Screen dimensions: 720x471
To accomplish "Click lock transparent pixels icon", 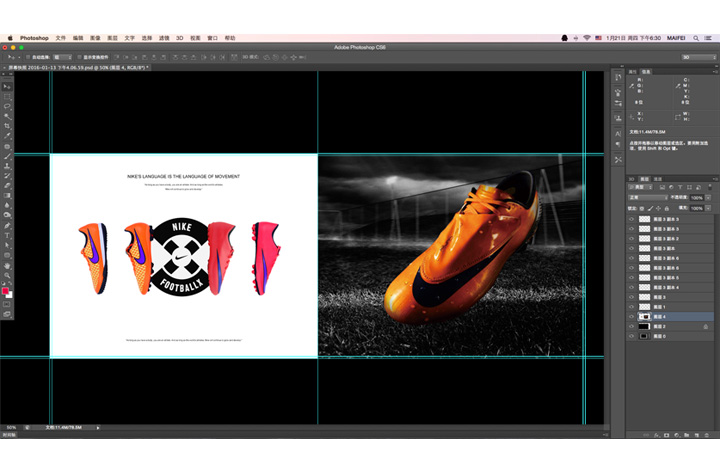I will [641, 208].
